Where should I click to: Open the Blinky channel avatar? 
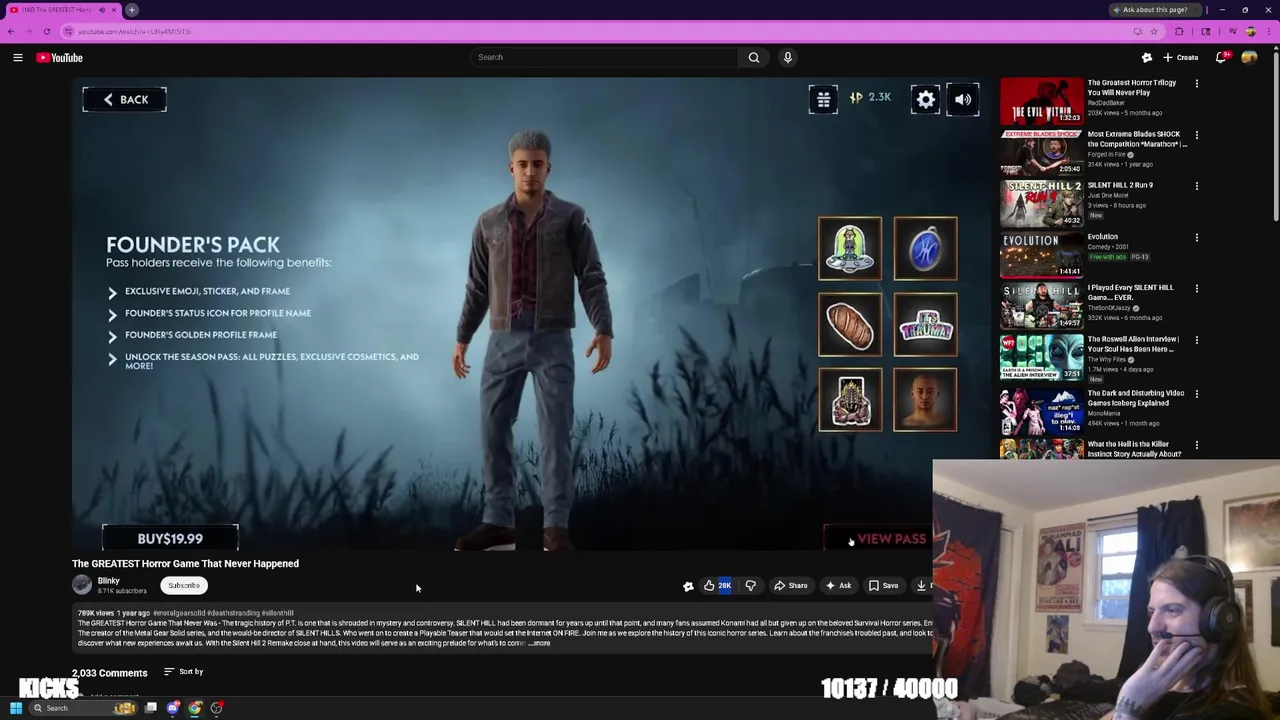pos(82,585)
